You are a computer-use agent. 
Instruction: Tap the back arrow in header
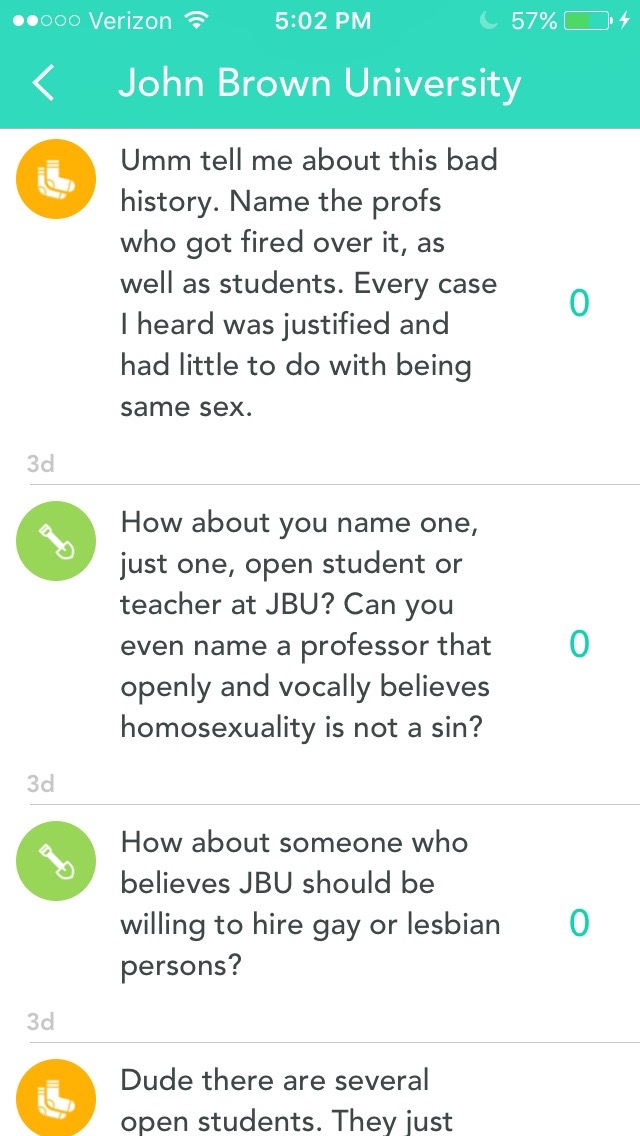point(43,84)
